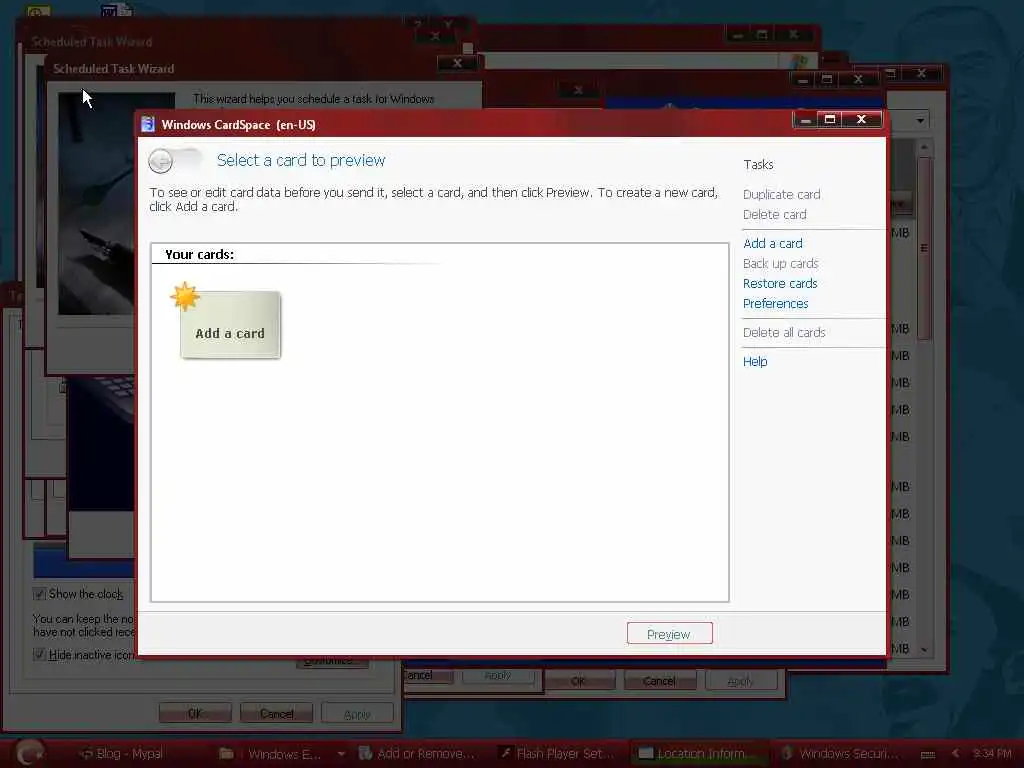
Task: Click Cancel in the taskbar properties dialog
Action: pyautogui.click(x=276, y=713)
